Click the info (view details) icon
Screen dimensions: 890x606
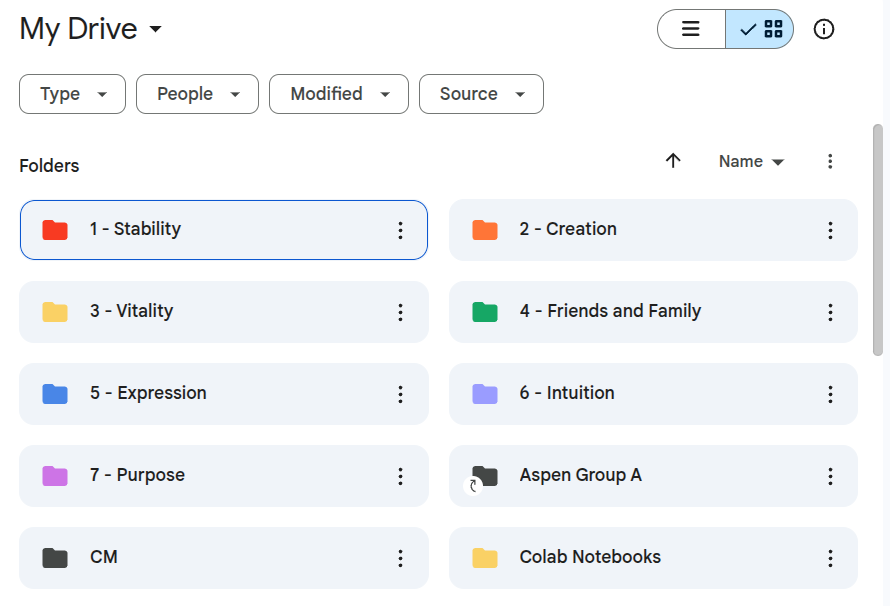[824, 29]
